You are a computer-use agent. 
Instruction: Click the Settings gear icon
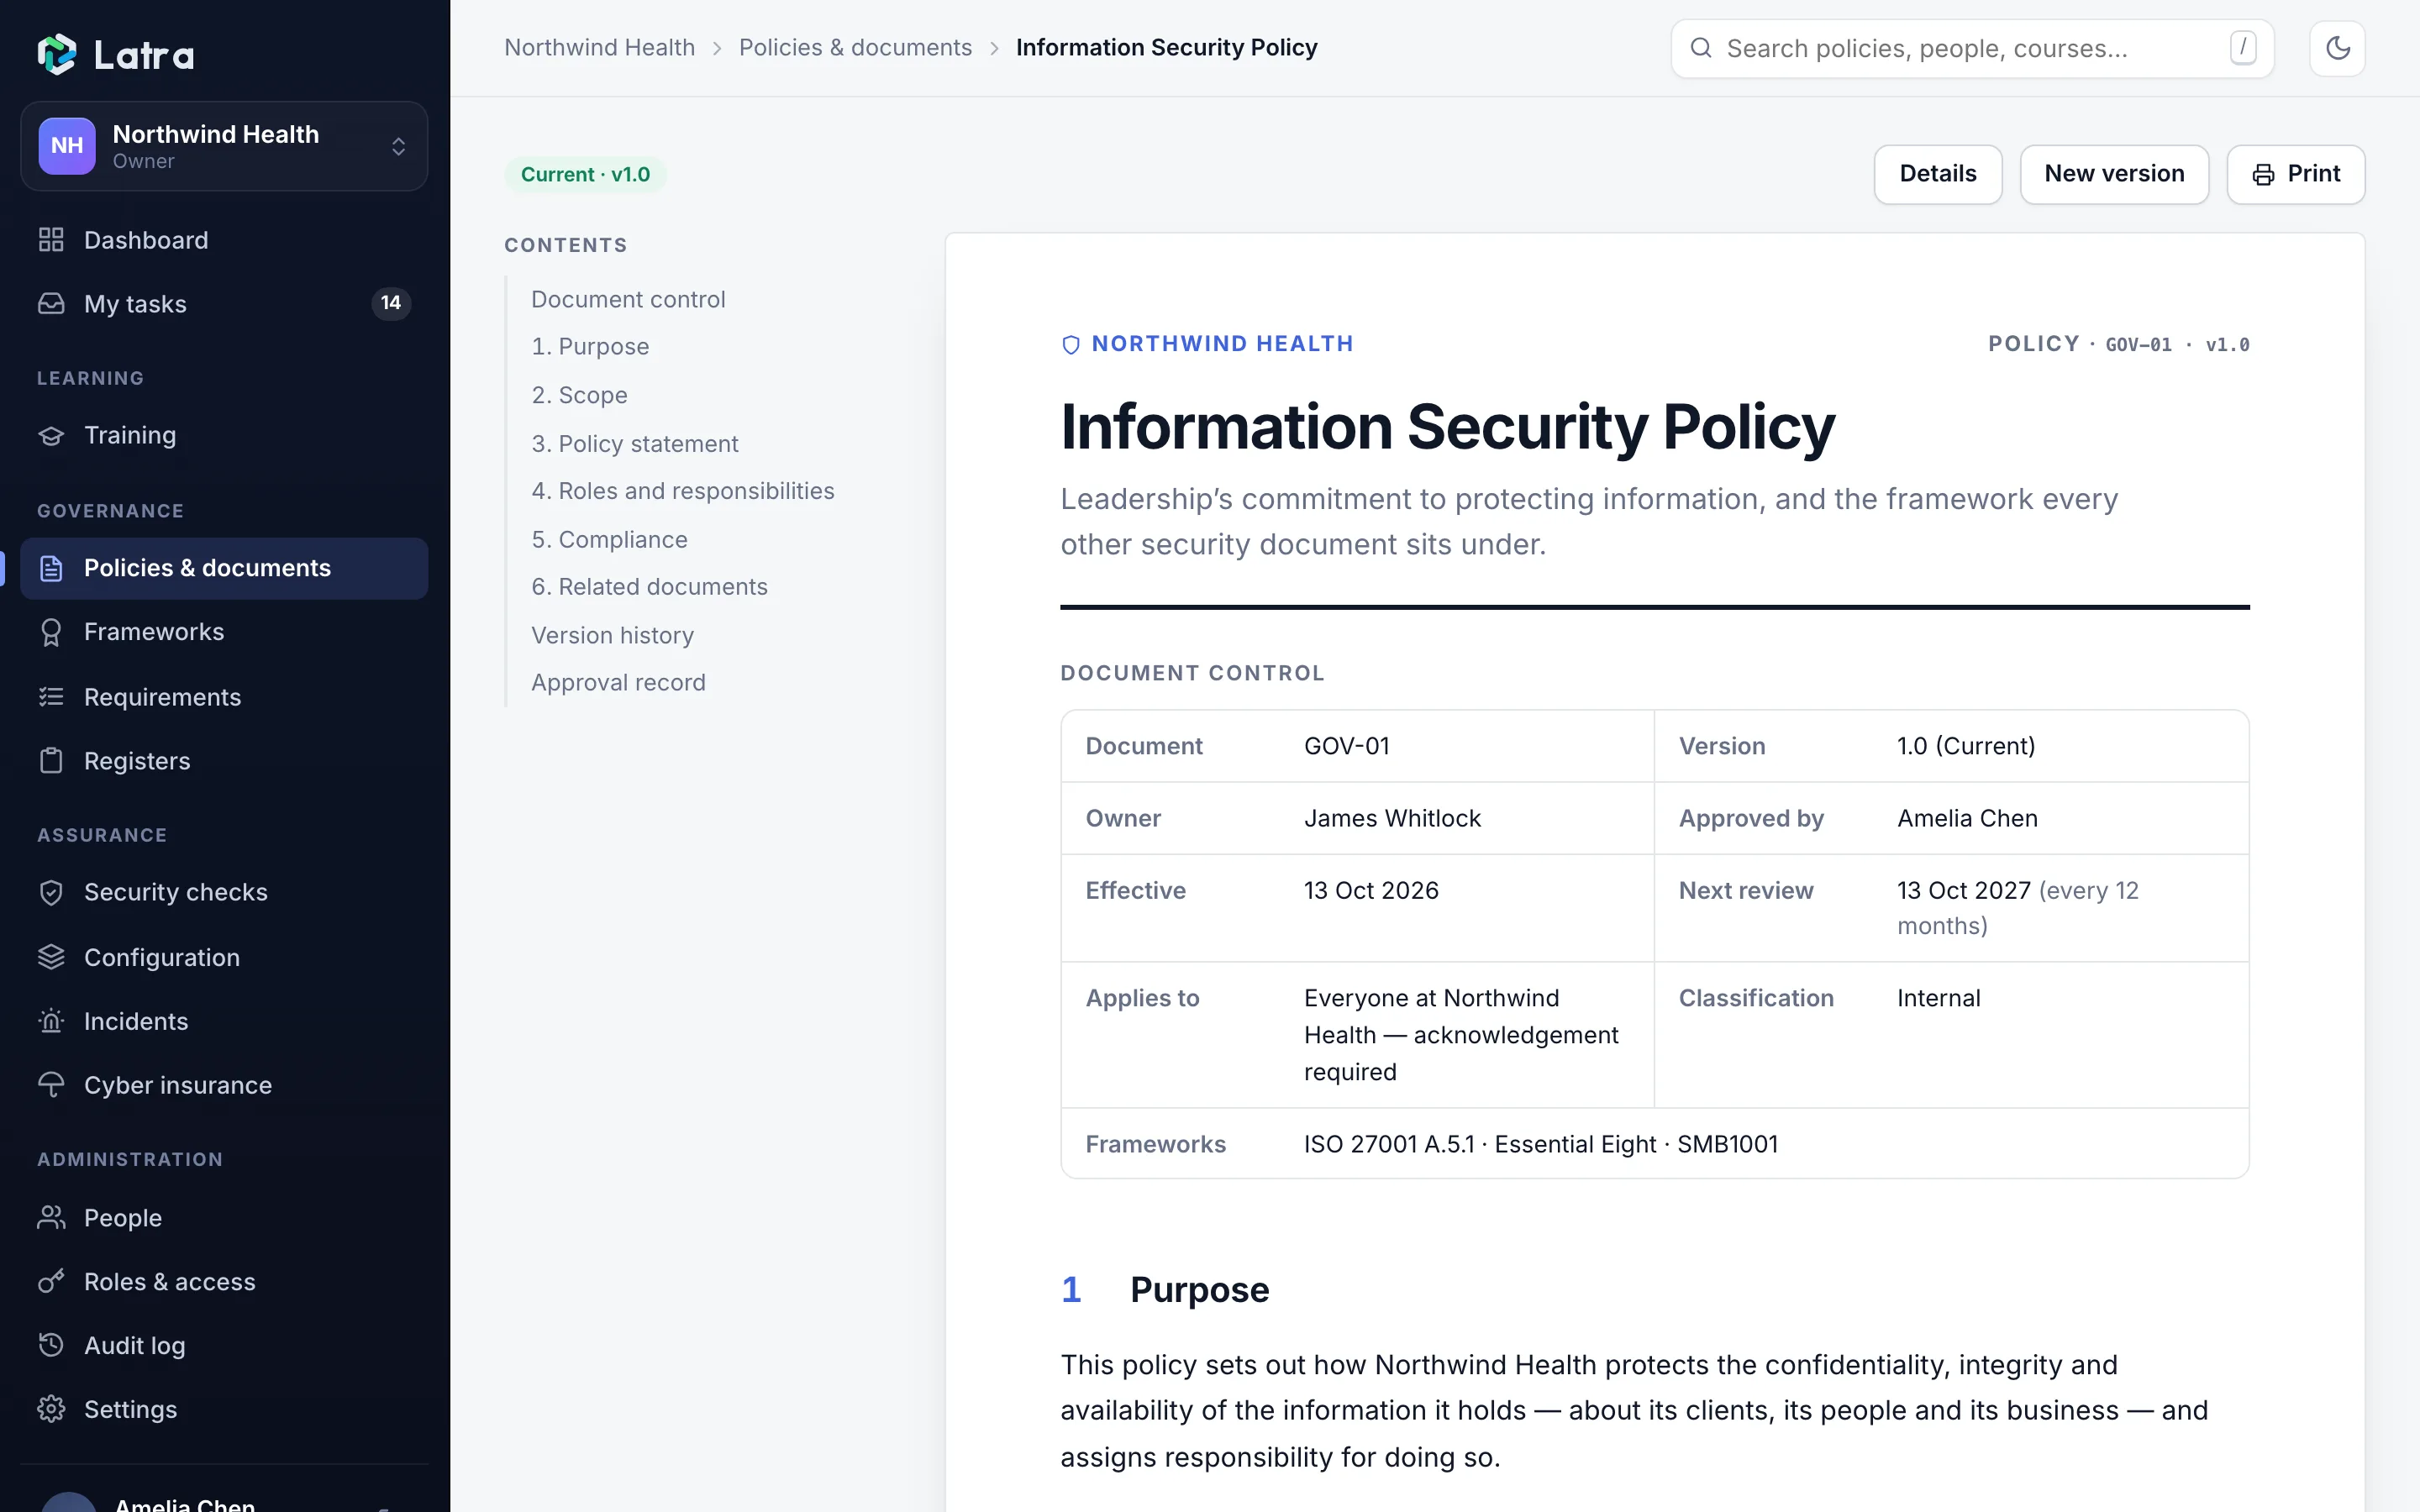point(51,1409)
